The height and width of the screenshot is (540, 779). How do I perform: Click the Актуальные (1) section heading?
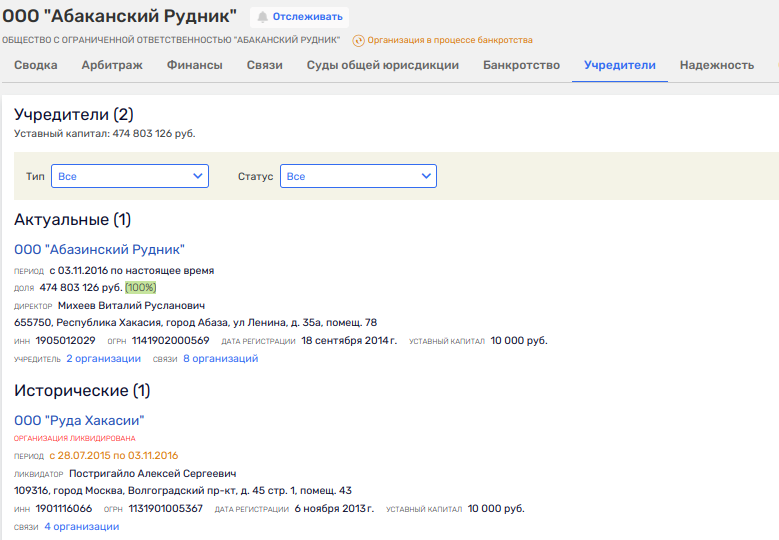[73, 220]
